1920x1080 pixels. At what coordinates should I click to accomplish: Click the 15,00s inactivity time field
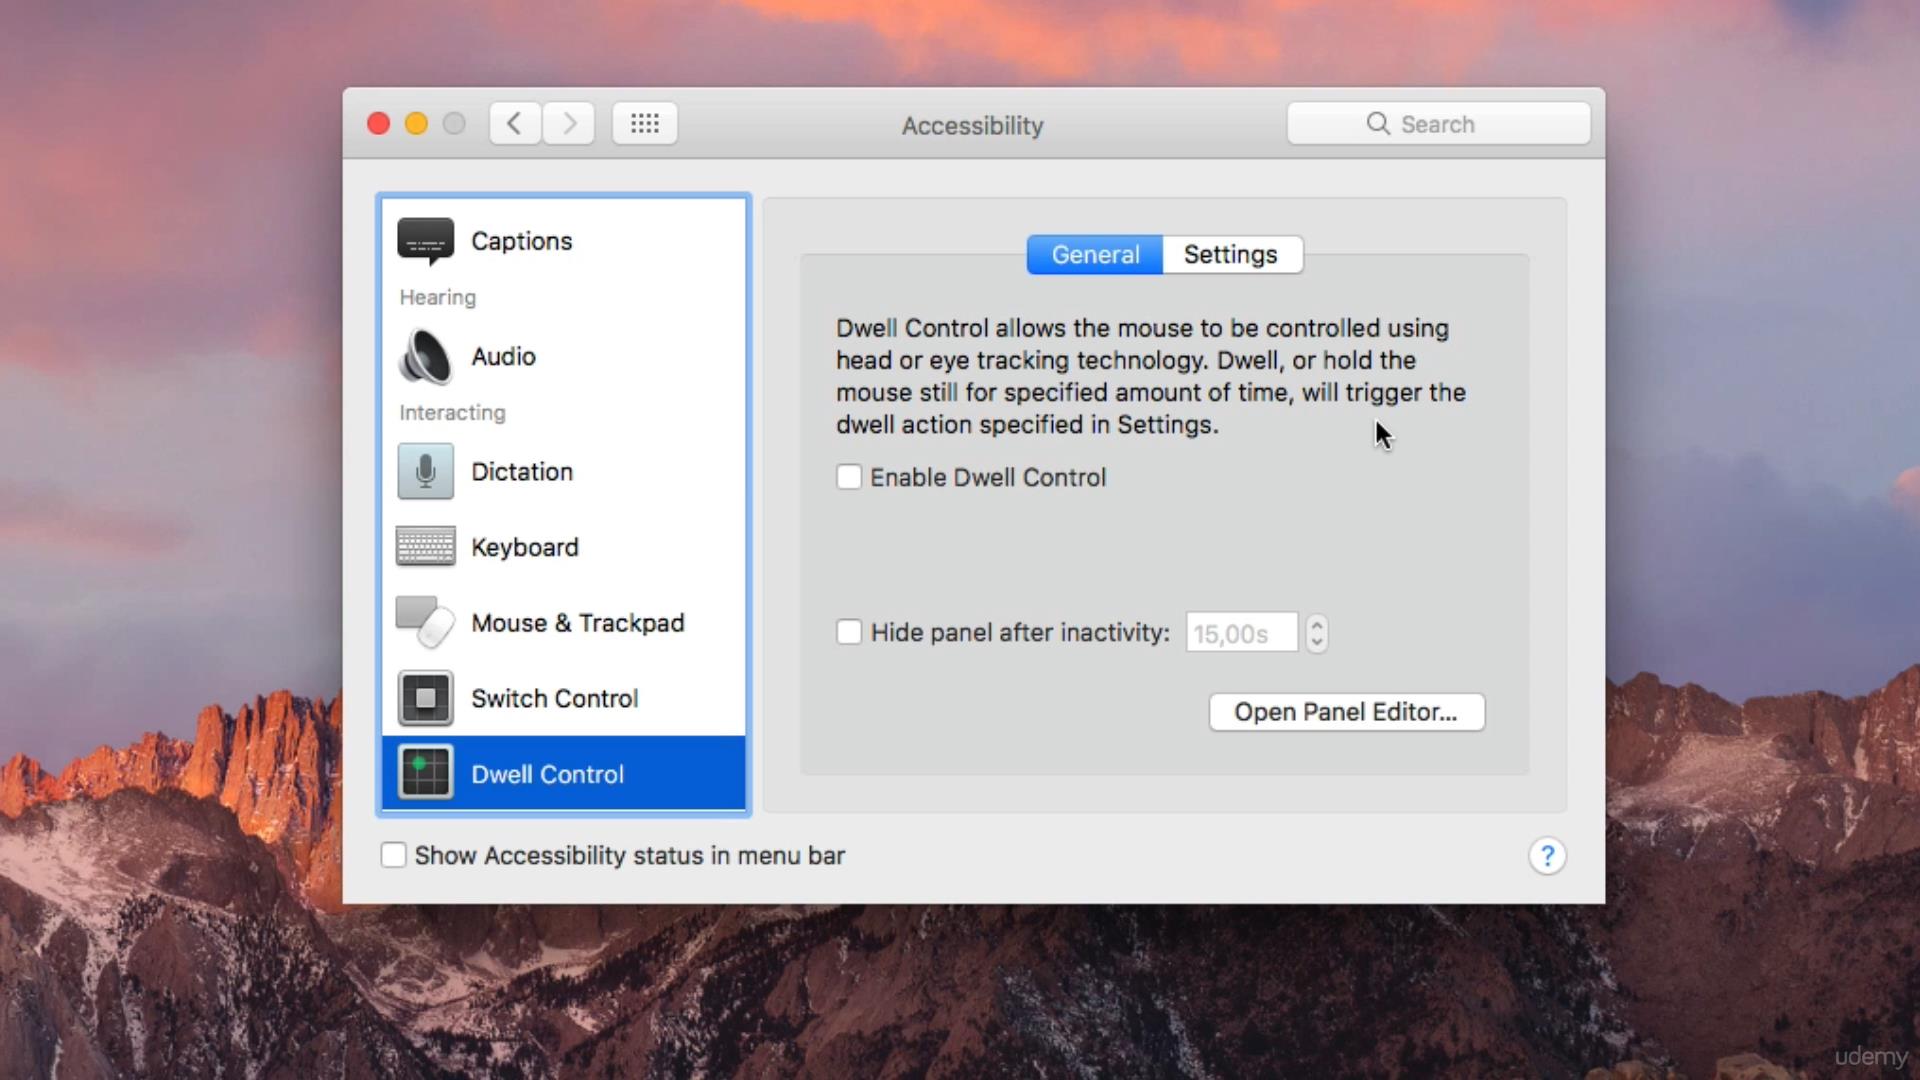(x=1242, y=633)
